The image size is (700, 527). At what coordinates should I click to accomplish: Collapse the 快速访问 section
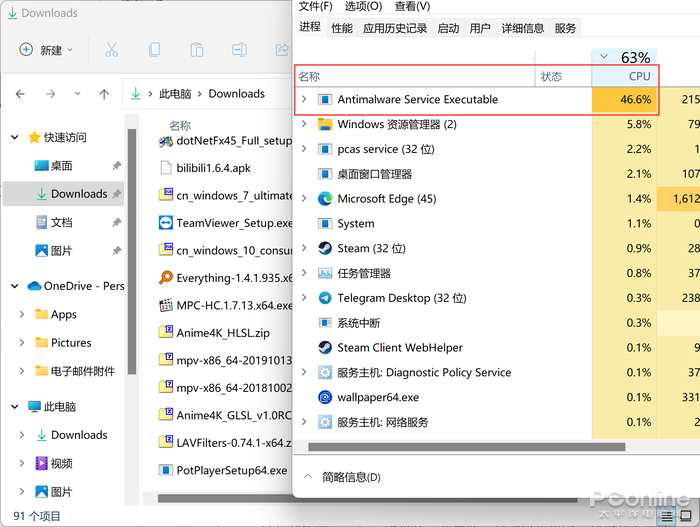(x=15, y=137)
